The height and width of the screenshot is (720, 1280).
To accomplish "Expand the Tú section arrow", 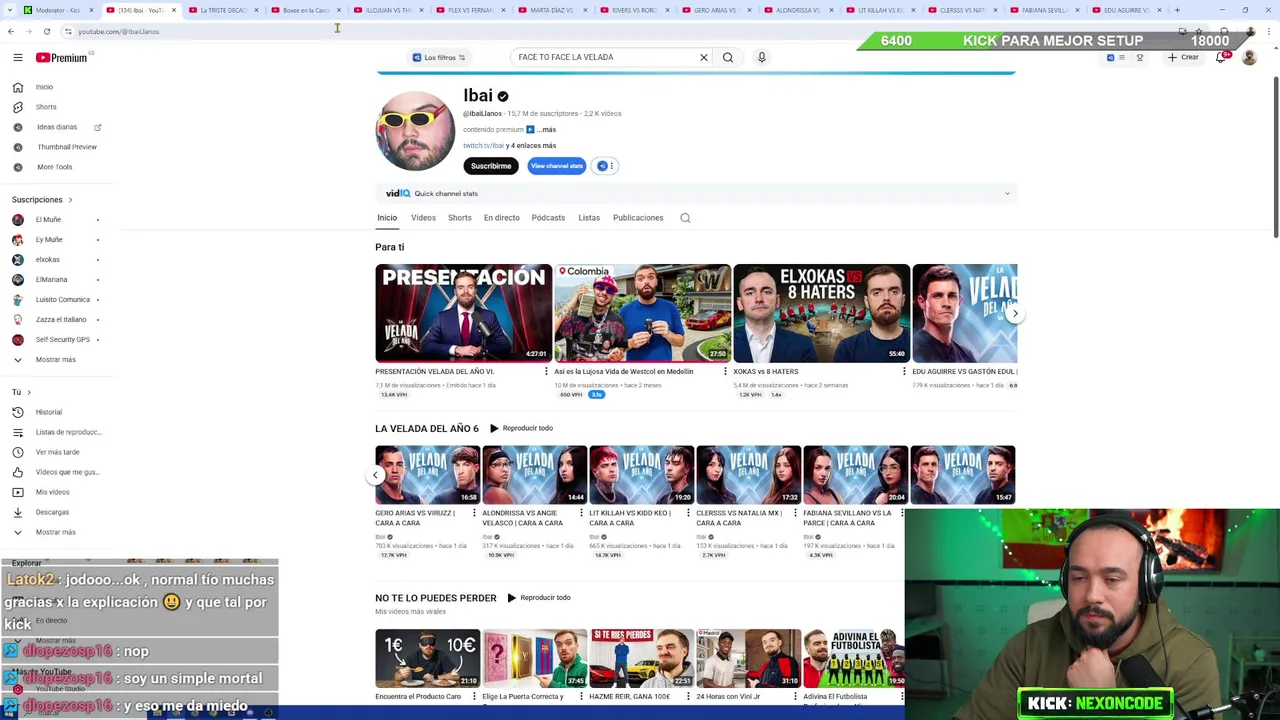I will [x=28, y=392].
